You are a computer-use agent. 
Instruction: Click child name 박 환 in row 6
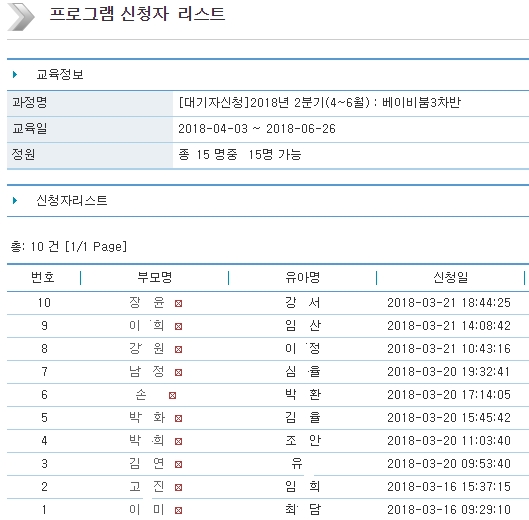pos(303,394)
